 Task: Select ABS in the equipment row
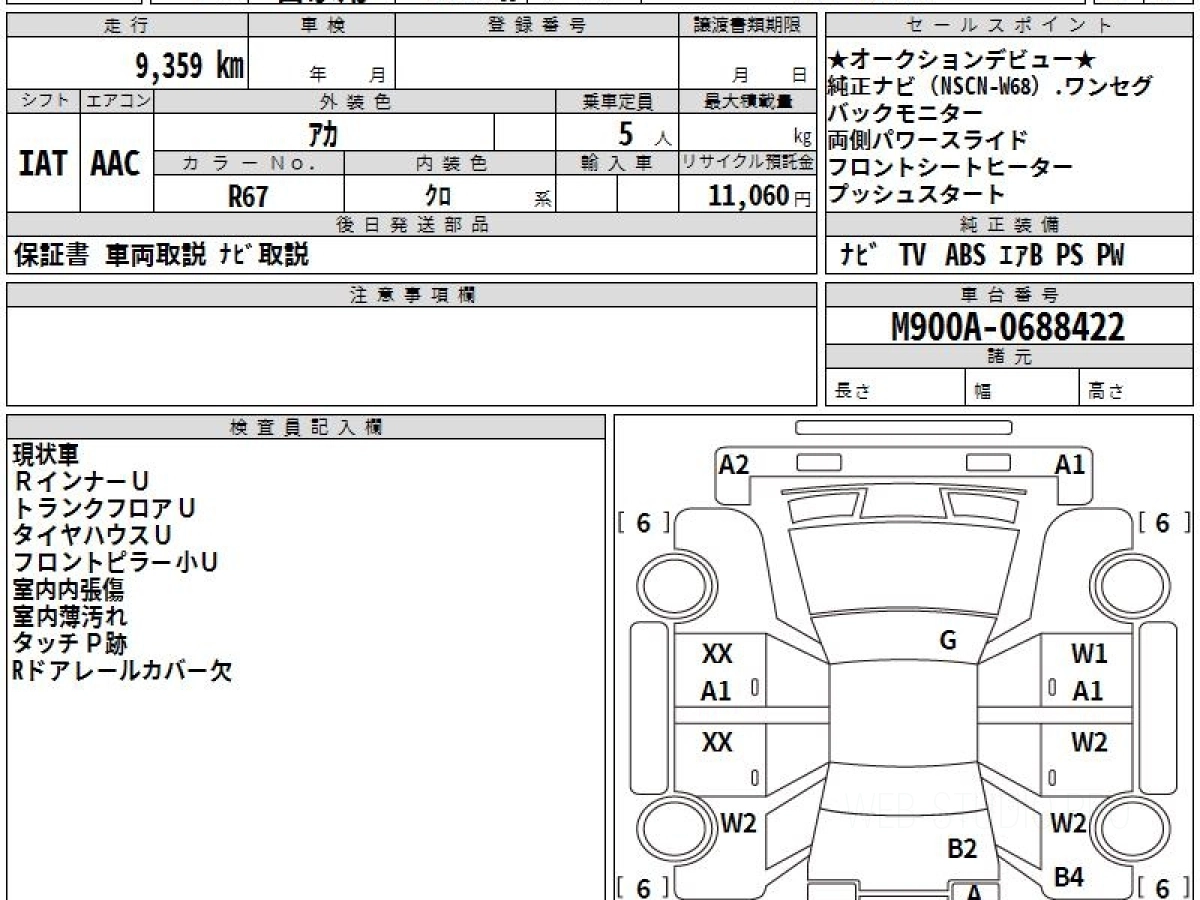pos(966,256)
